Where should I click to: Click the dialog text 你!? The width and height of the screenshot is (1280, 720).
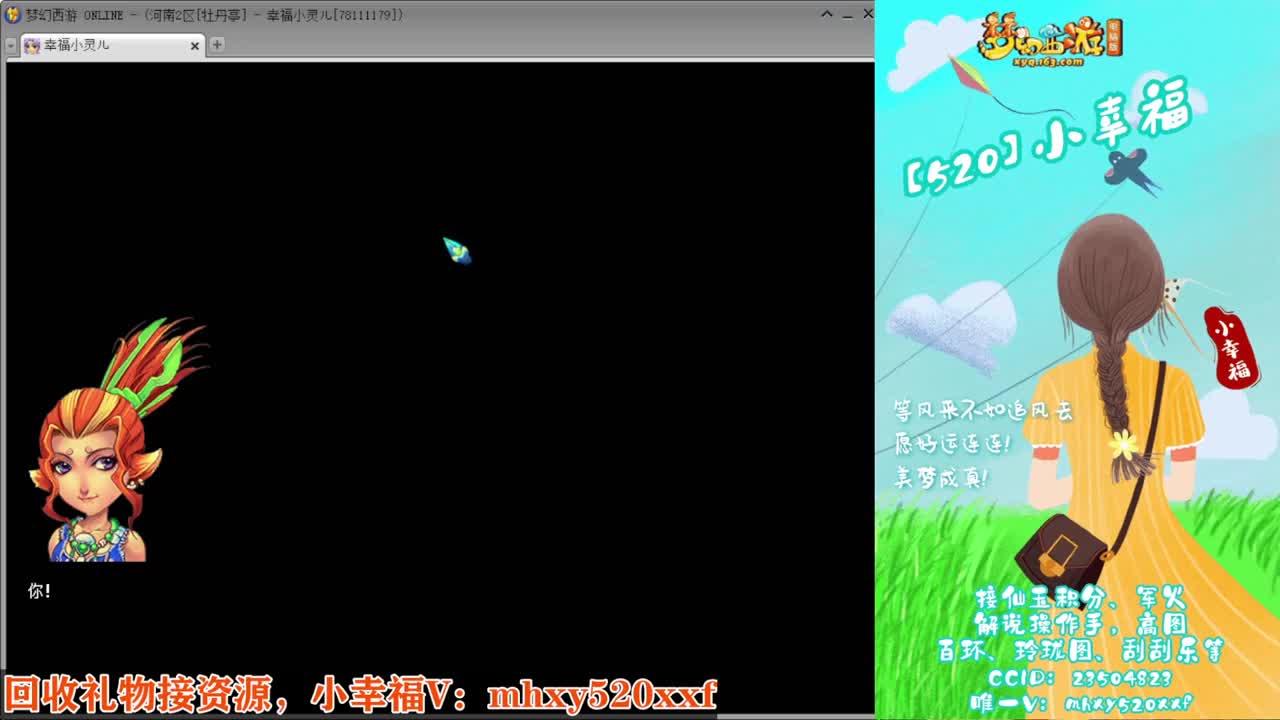[39, 591]
